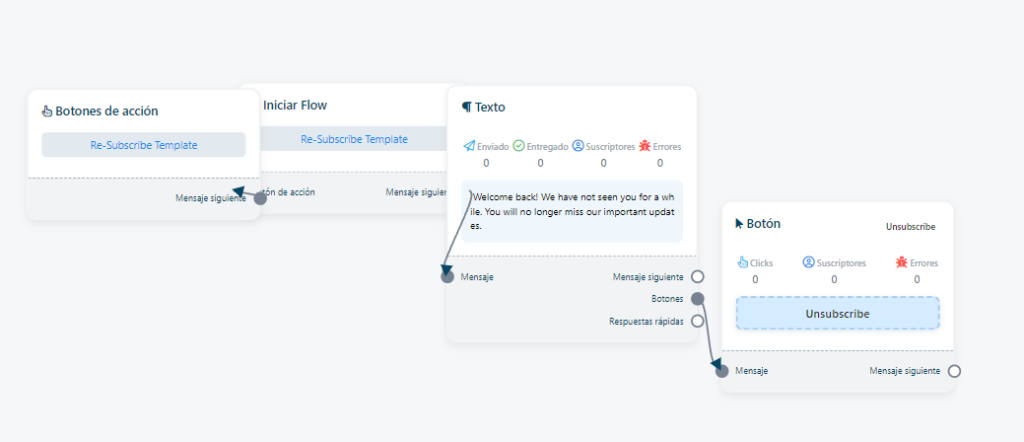Select the Respuestas rápidas output port
The width and height of the screenshot is (1024, 442).
click(x=697, y=321)
